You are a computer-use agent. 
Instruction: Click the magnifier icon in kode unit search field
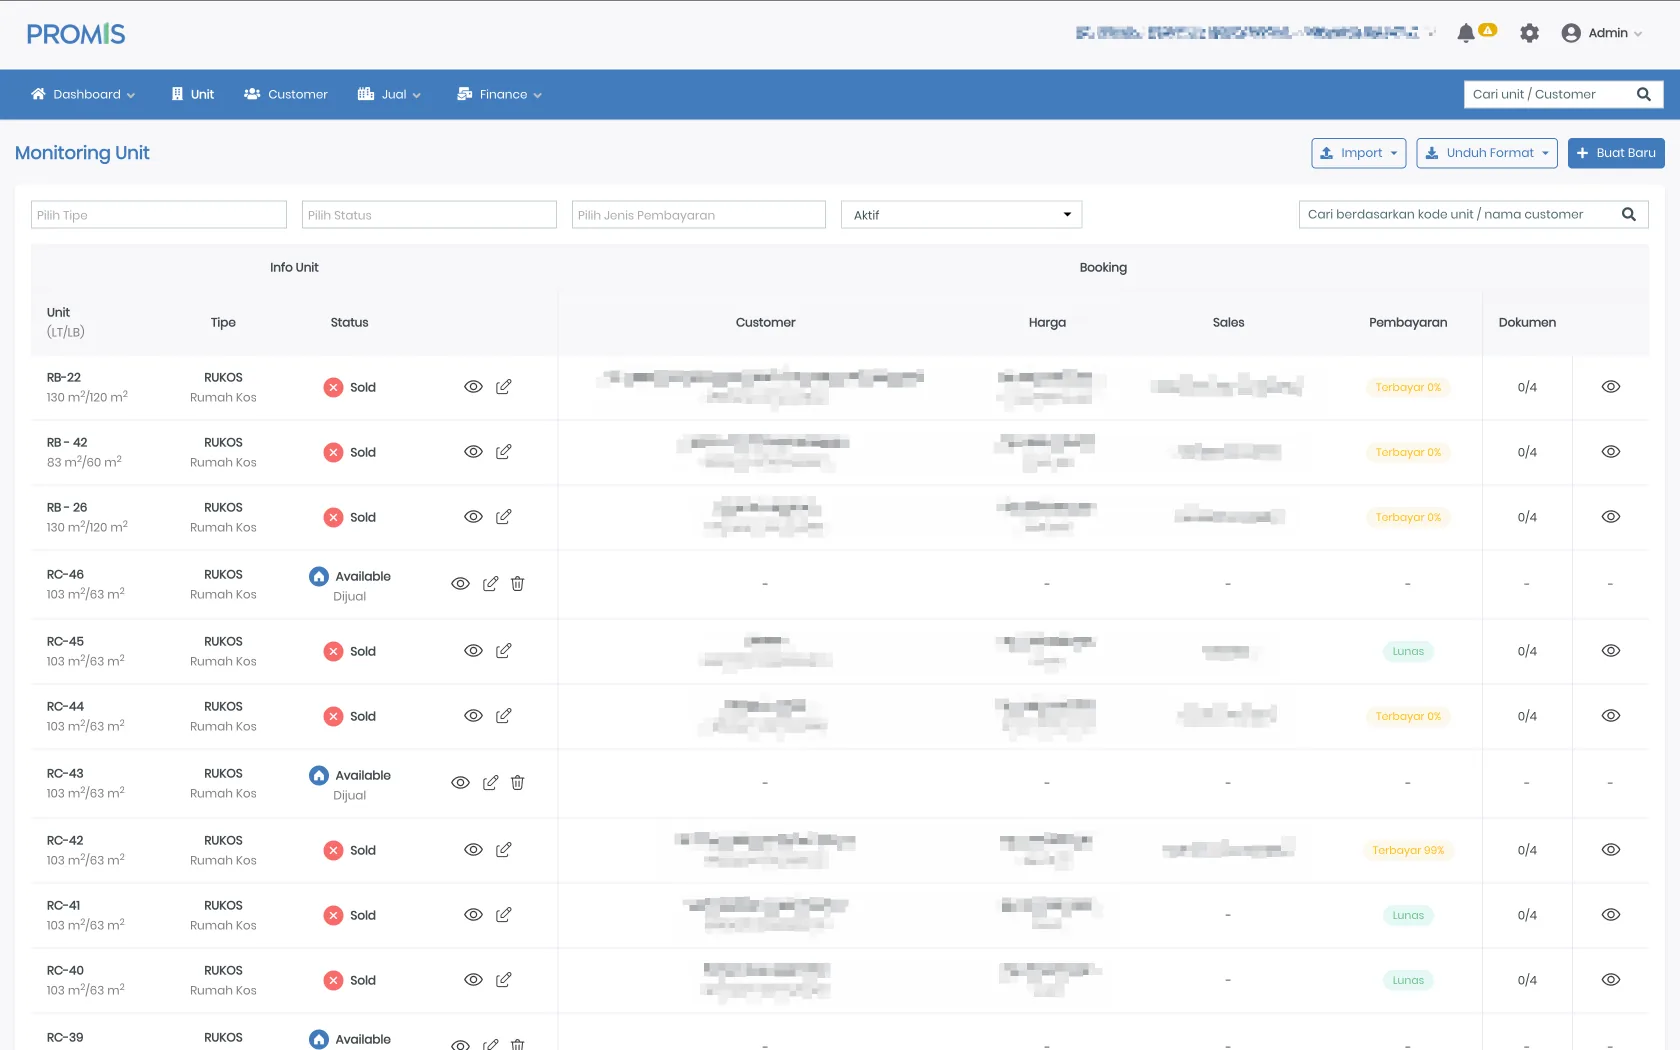1628,214
